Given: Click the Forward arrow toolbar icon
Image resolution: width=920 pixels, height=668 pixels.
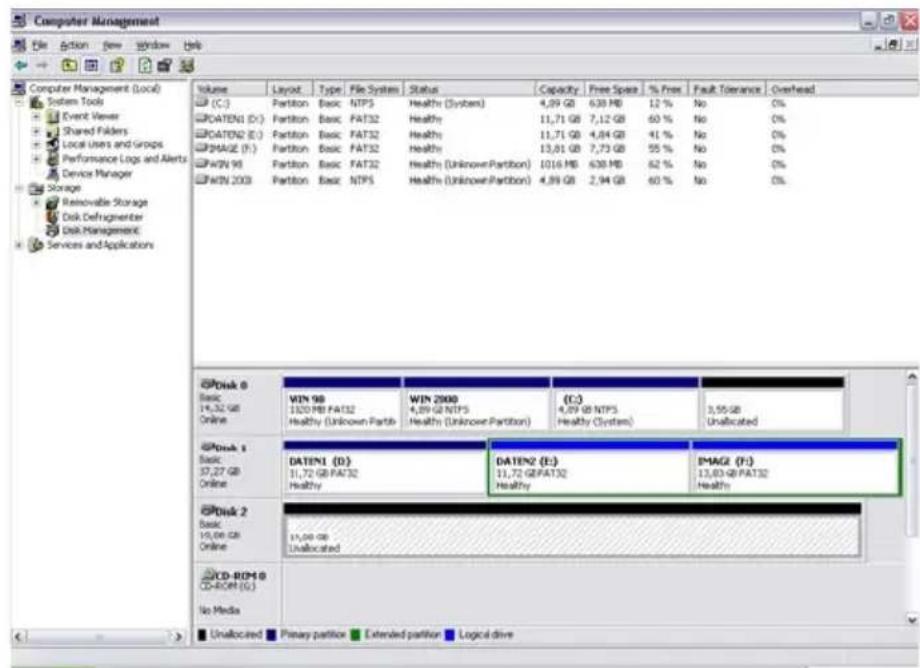Looking at the screenshot, I should coord(42,66).
